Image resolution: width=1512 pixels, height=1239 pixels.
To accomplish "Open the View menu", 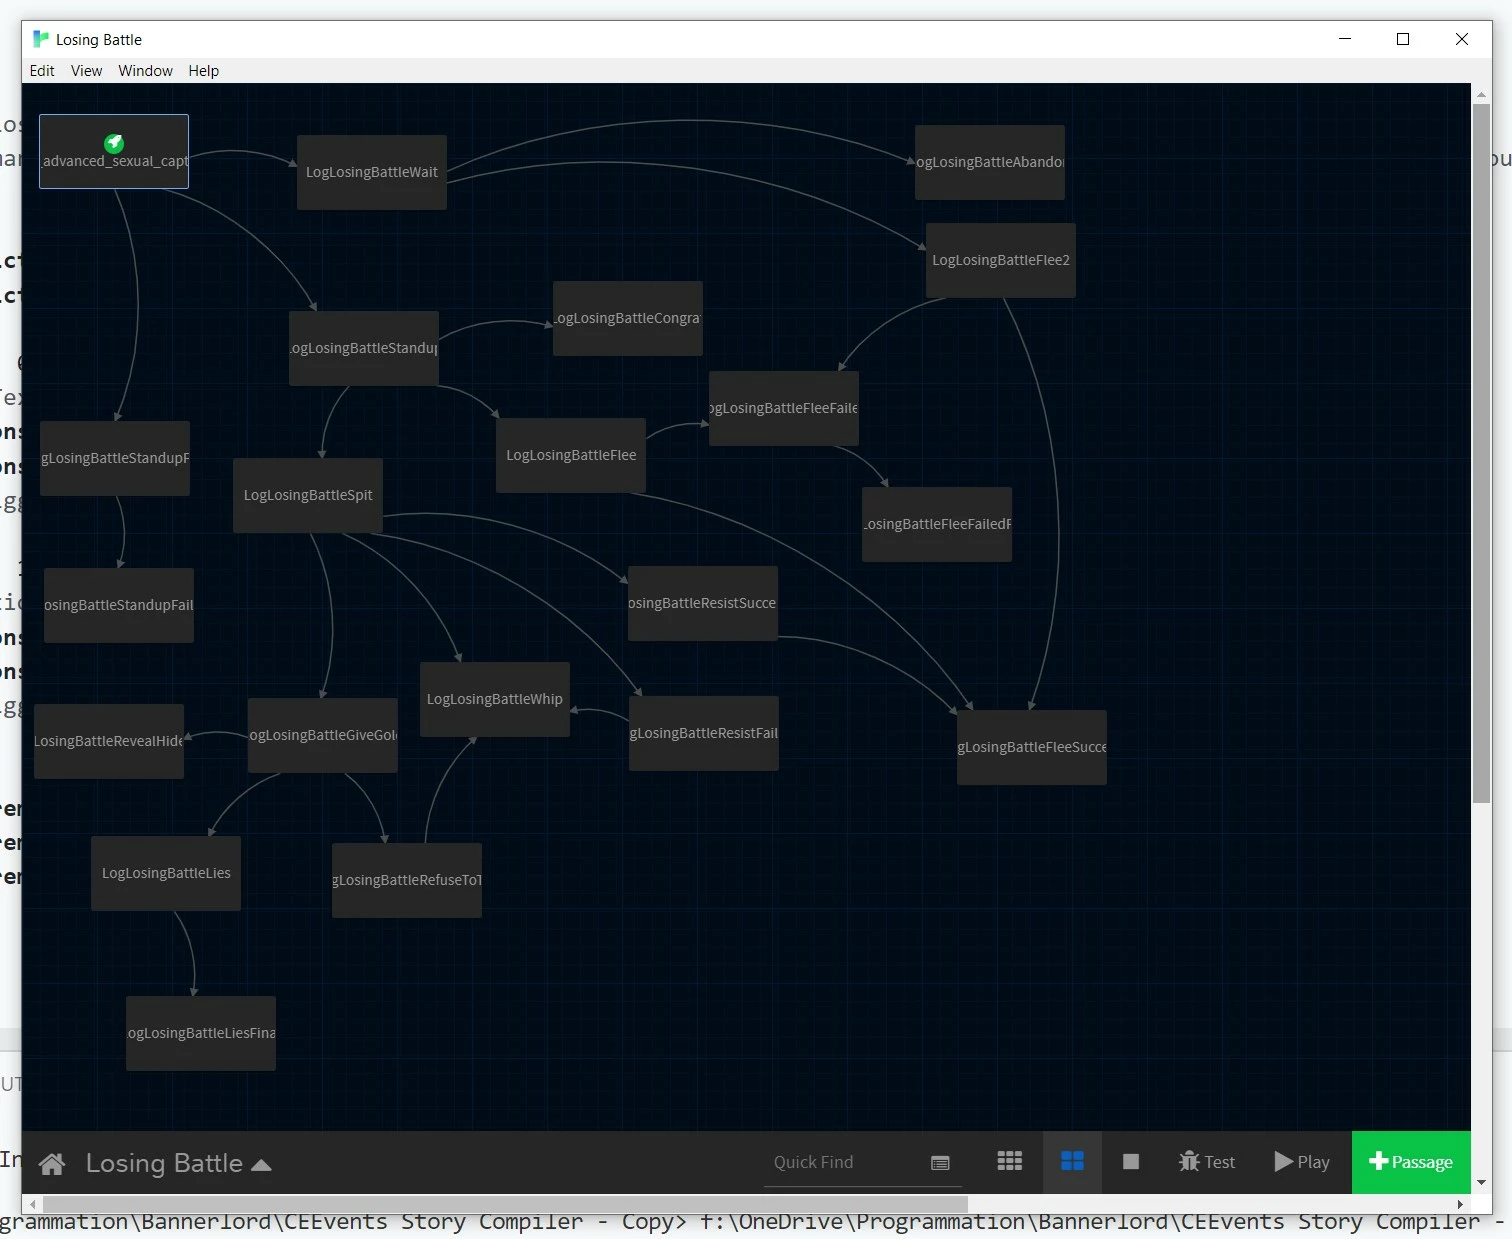I will pyautogui.click(x=86, y=71).
